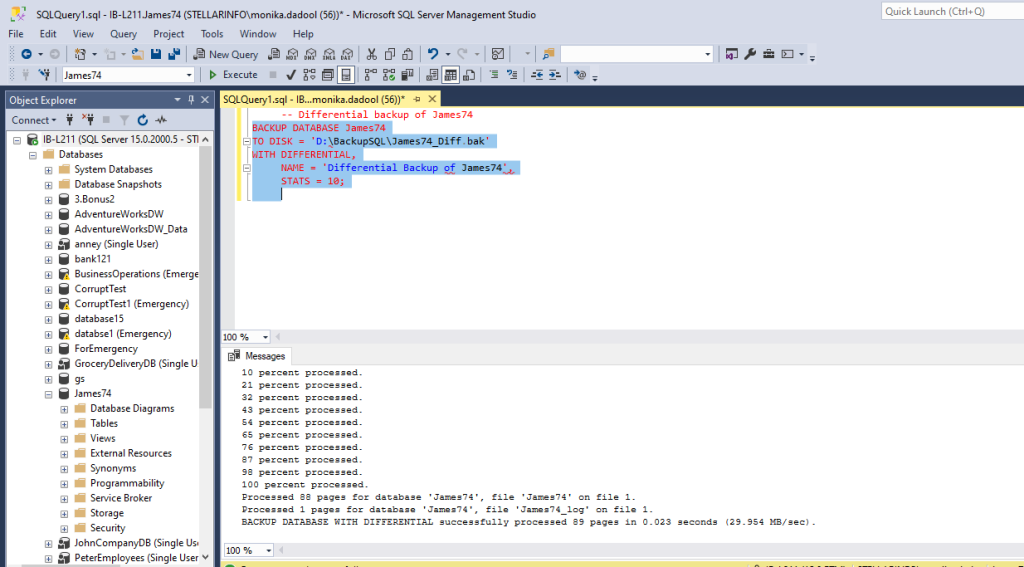Undo the last edit

433,54
